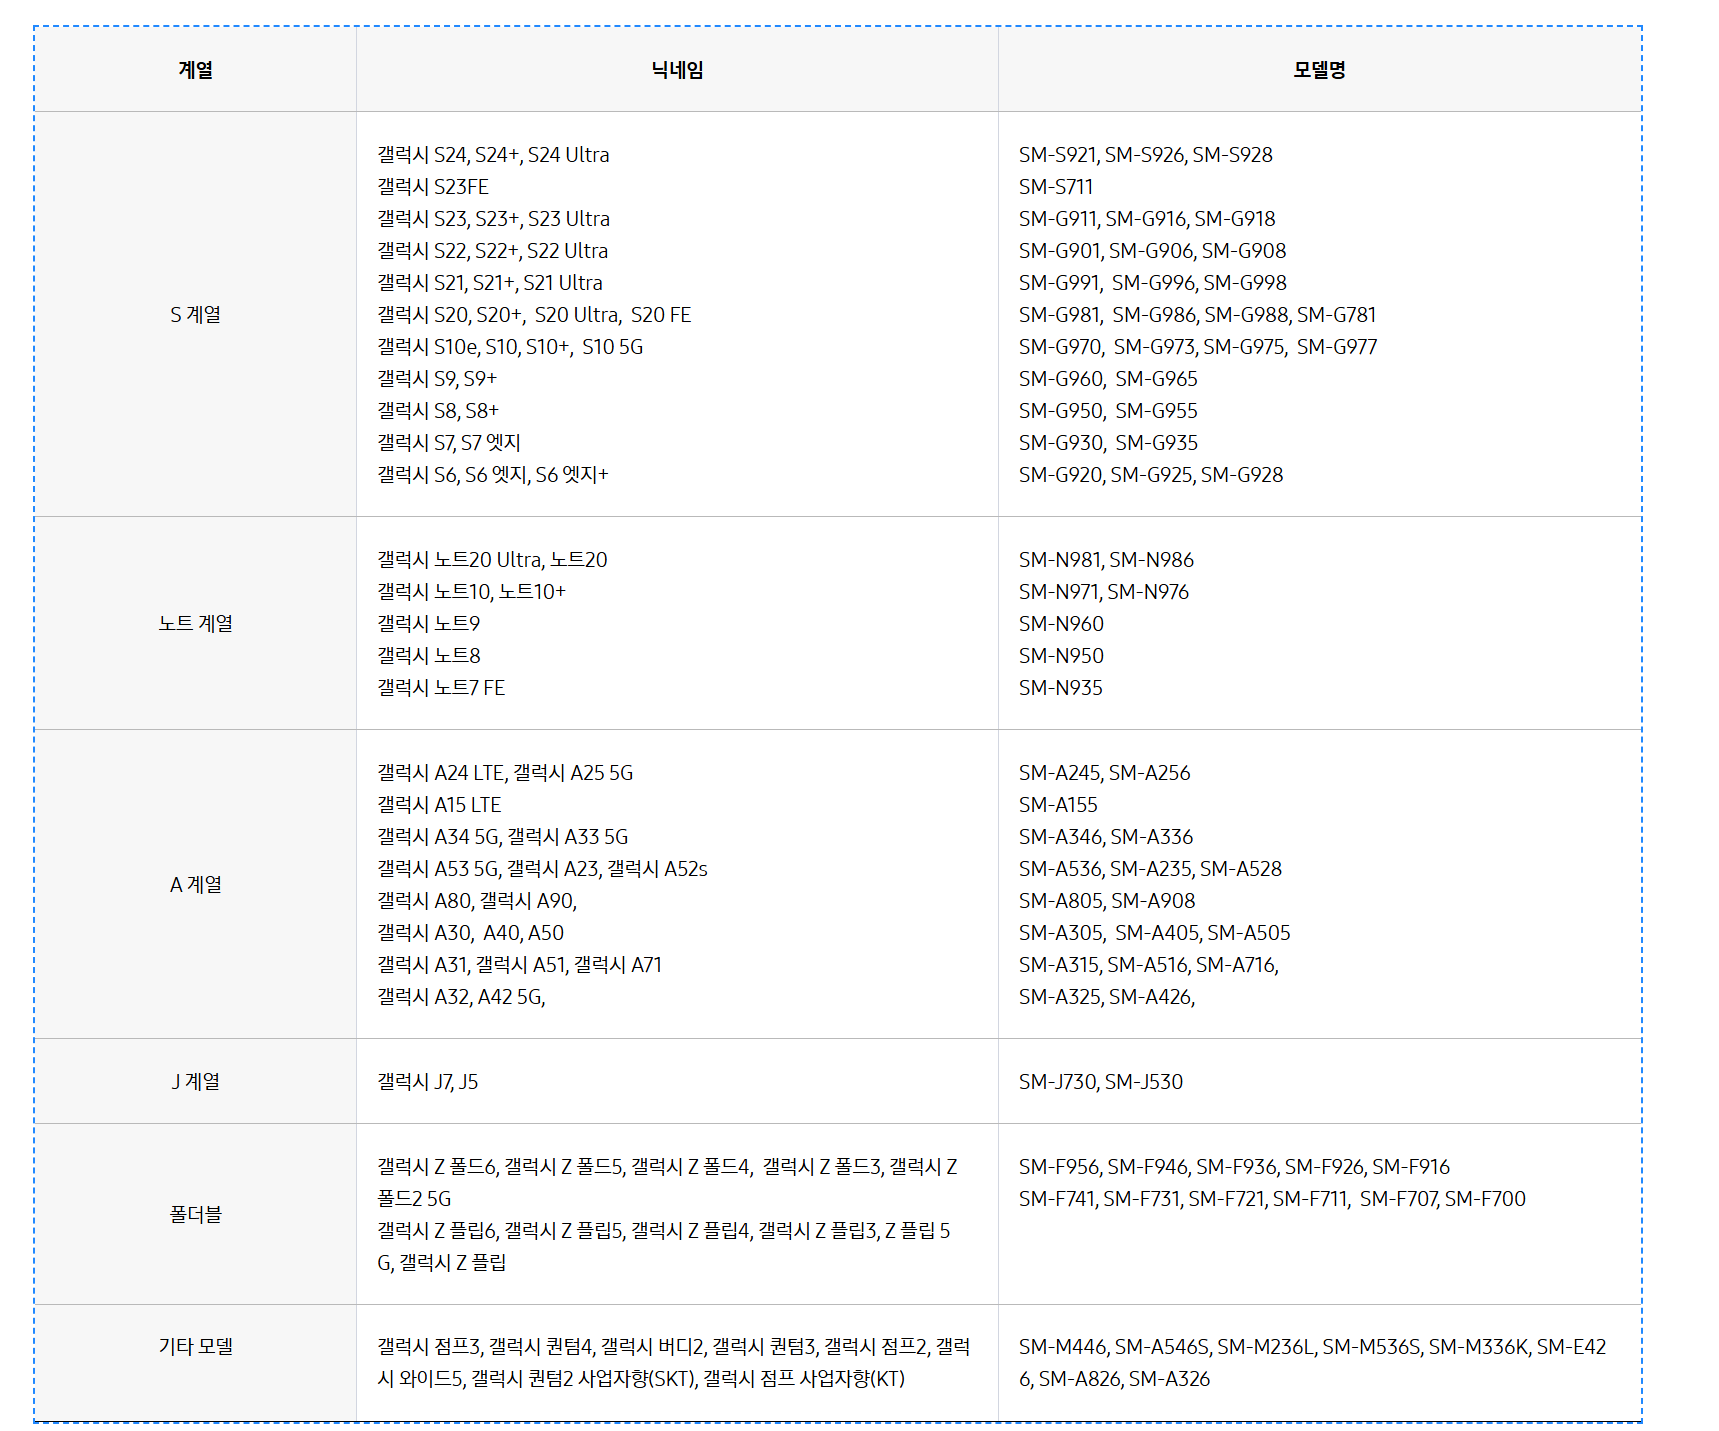Click the 갤럭시 A31, A51, A71 line
Image resolution: width=1719 pixels, height=1431 pixels.
tap(519, 965)
